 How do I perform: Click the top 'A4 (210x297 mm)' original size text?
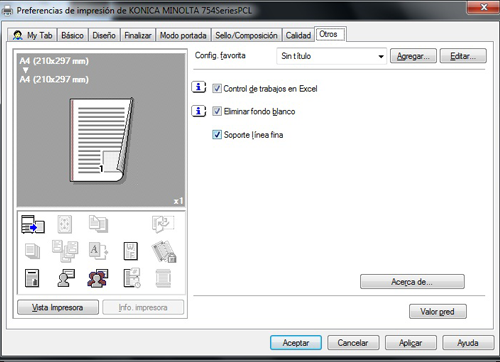pos(54,61)
